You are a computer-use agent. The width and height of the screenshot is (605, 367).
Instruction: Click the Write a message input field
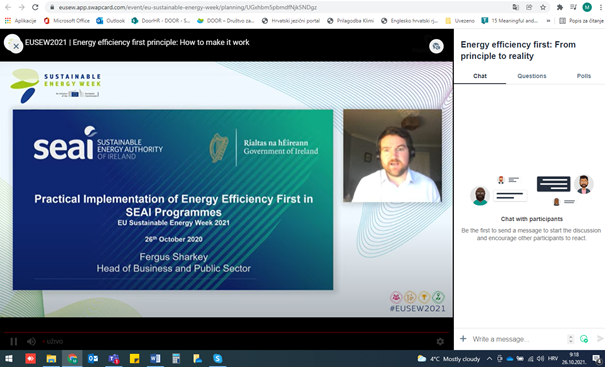tap(518, 339)
